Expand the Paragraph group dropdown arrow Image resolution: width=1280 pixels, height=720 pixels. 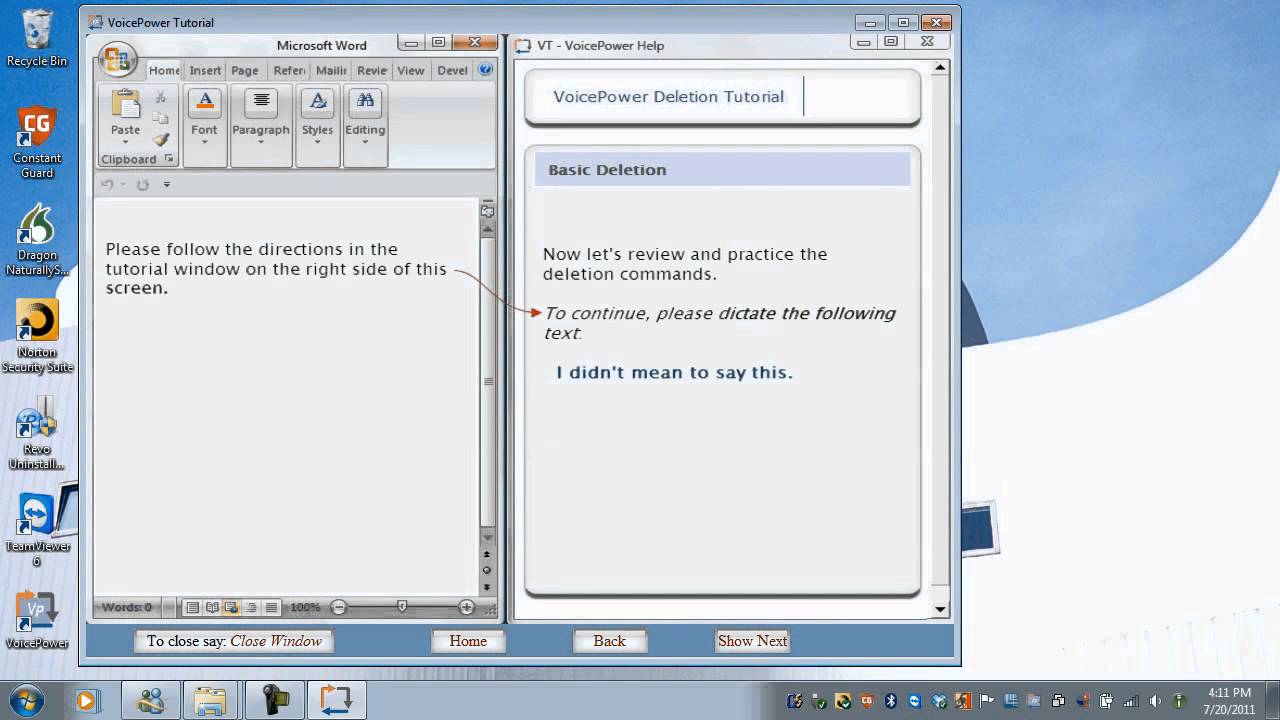tap(261, 142)
